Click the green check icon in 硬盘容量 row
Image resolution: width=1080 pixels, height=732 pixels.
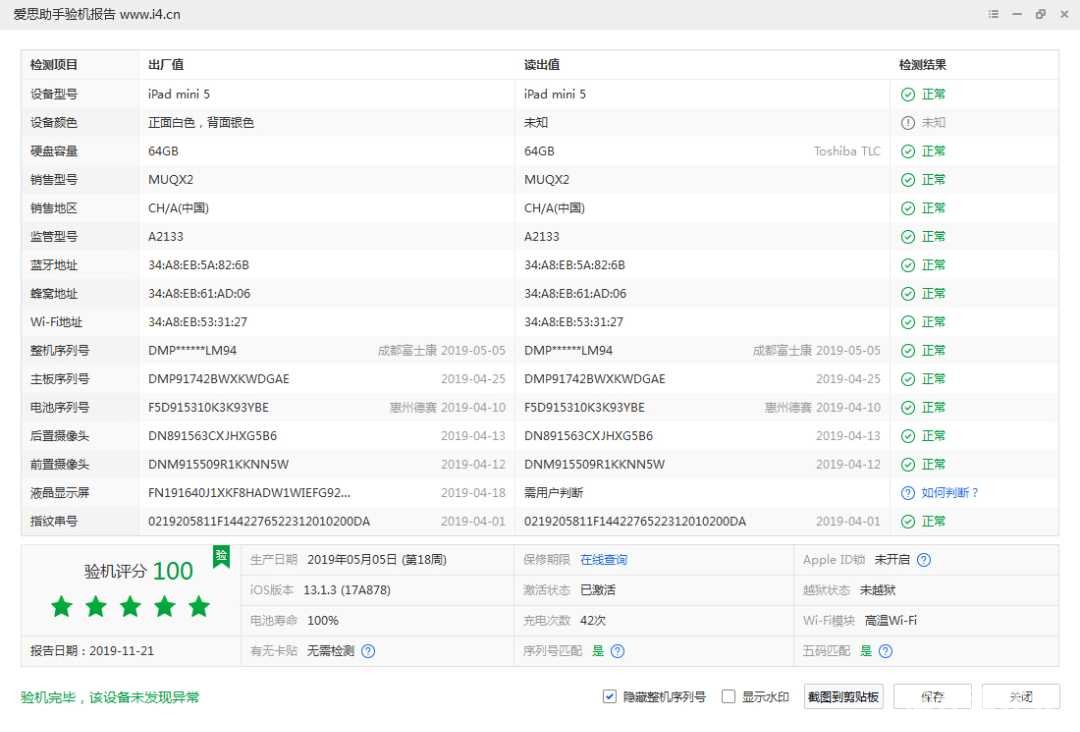(x=908, y=151)
